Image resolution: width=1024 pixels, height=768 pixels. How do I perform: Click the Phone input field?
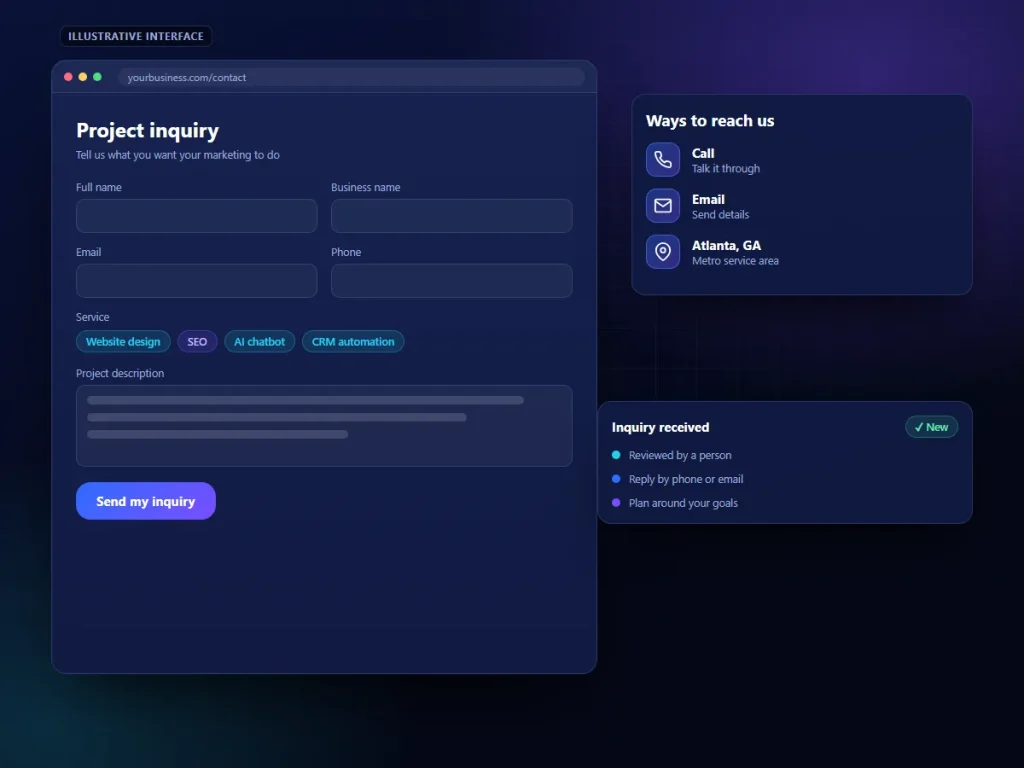(452, 281)
